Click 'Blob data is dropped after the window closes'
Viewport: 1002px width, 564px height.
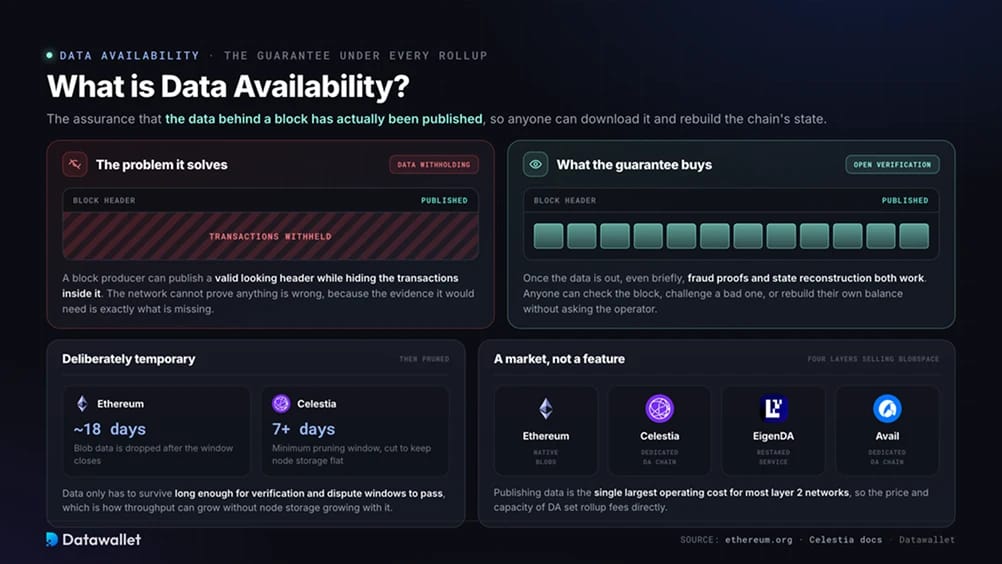[153, 454]
